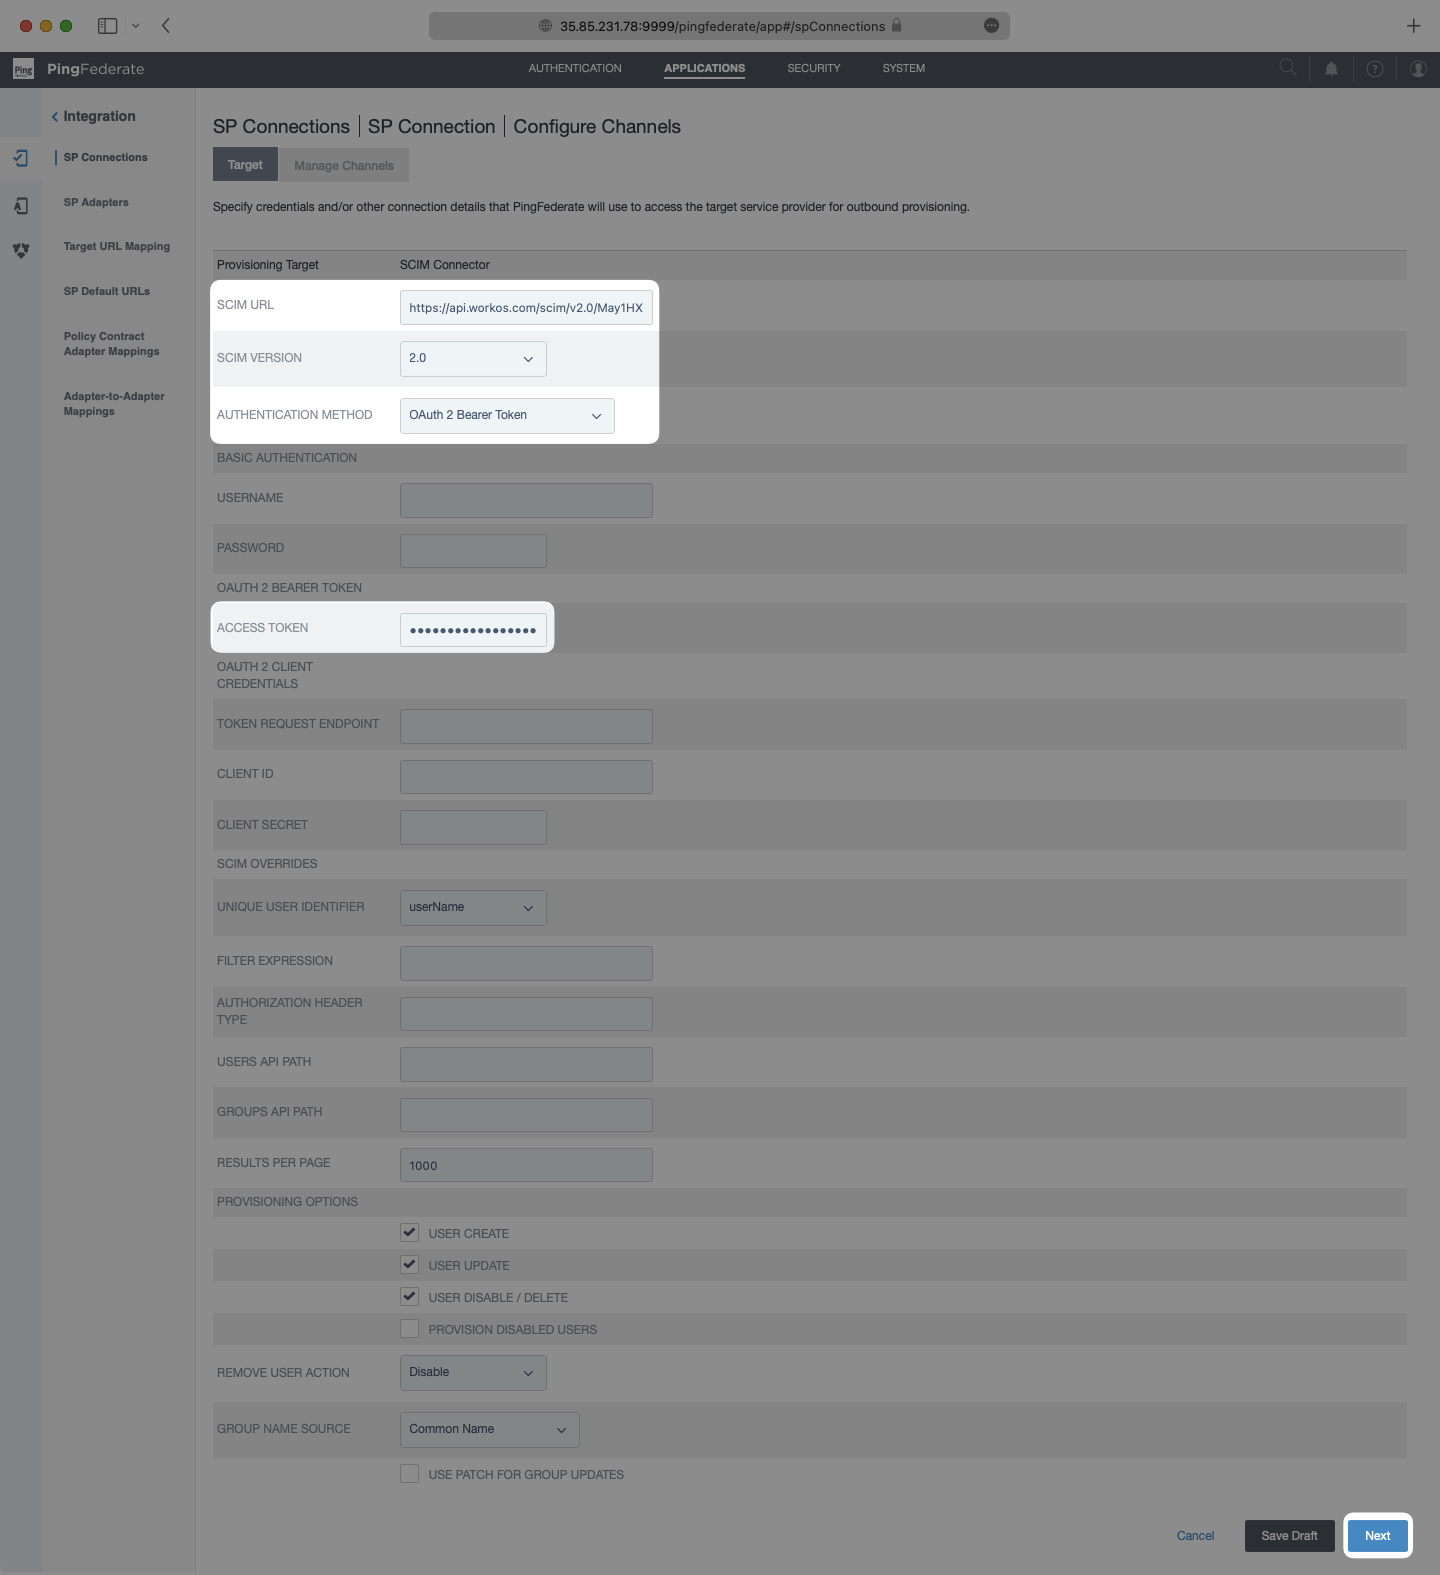Image resolution: width=1440 pixels, height=1575 pixels.
Task: Open a new browser tab with plus
Action: 1413,26
